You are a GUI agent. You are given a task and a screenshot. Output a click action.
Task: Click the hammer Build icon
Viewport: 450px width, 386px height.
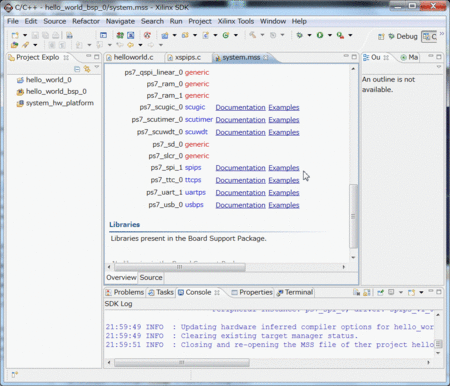click(253, 35)
